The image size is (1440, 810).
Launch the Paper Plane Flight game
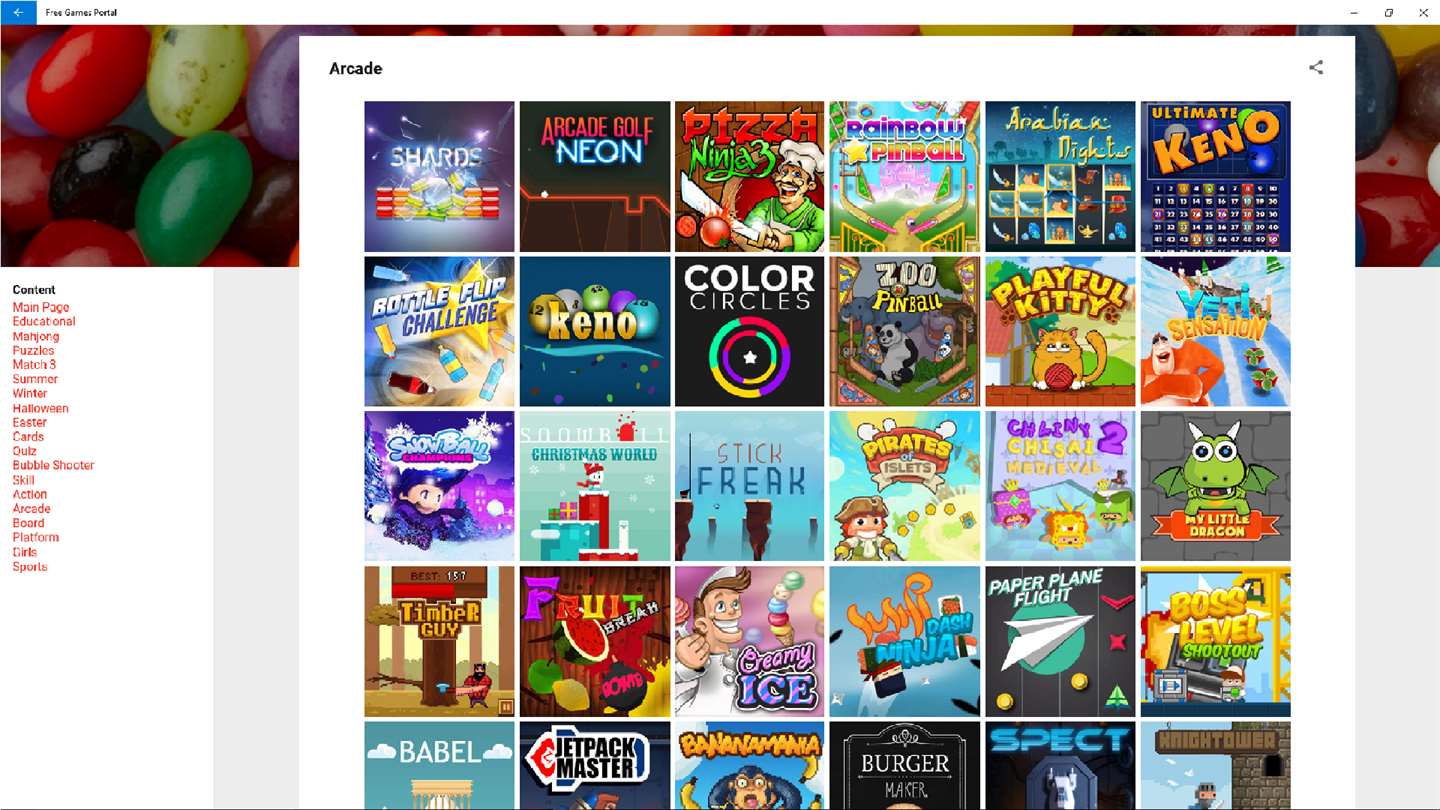coord(1060,641)
